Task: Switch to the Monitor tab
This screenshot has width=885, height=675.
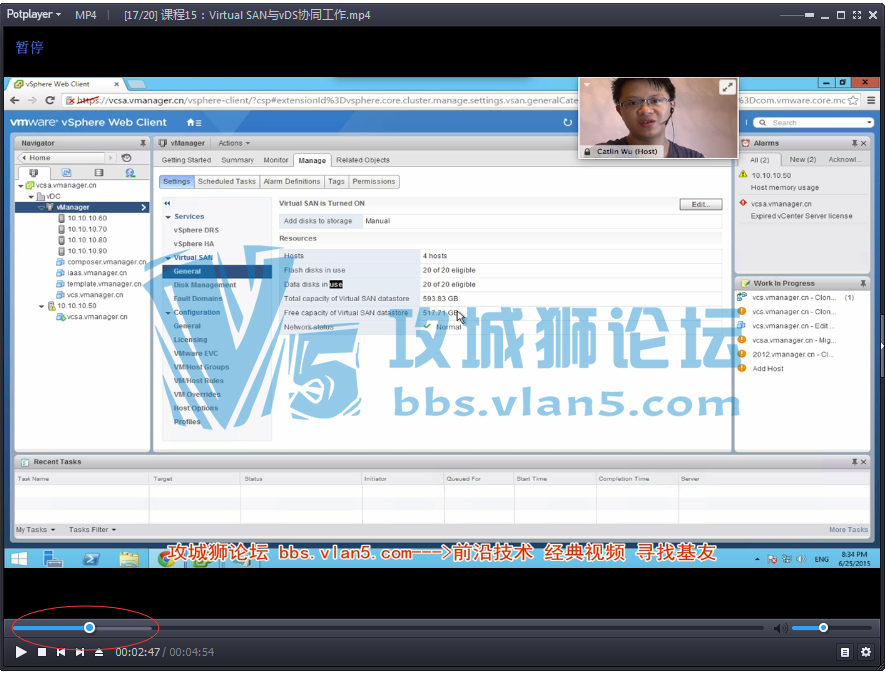Action: [276, 160]
